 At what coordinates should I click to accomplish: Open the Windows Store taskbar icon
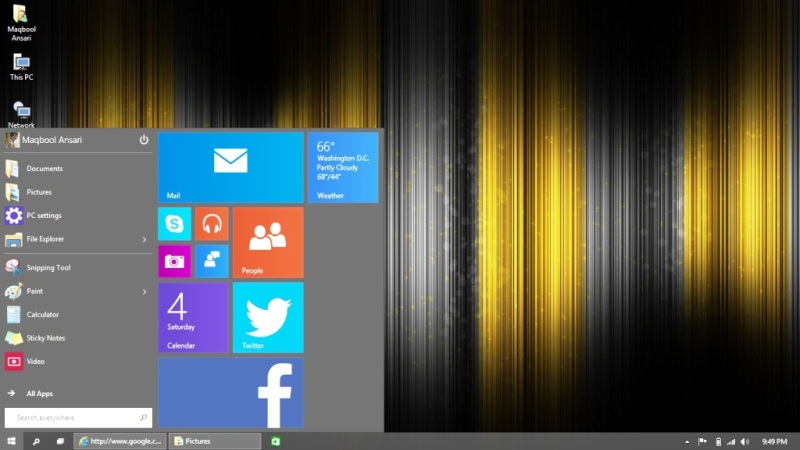(275, 441)
